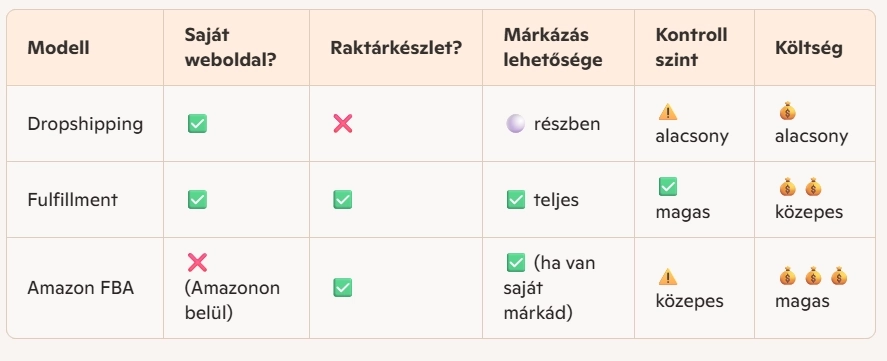Click the warning icon in Amazon FBA Kontroll cell

point(668,277)
